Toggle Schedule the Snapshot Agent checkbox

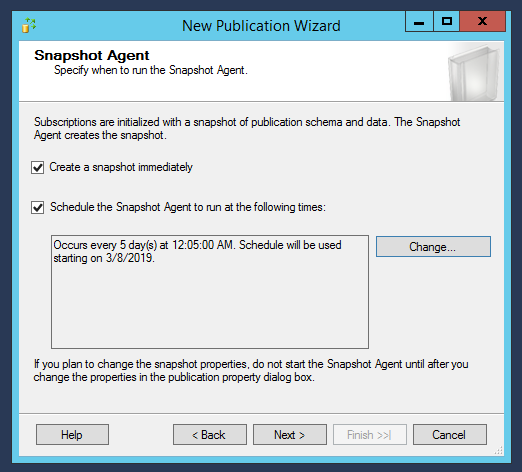coord(37,207)
